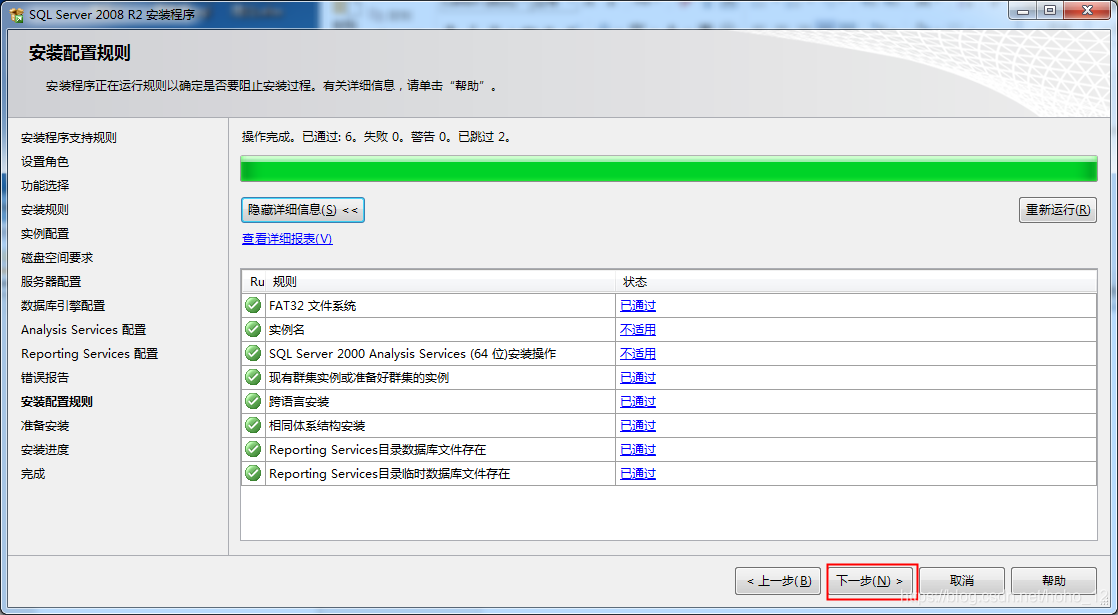This screenshot has height=615, width=1118.
Task: Click rule text 实例名
Action: 287,329
